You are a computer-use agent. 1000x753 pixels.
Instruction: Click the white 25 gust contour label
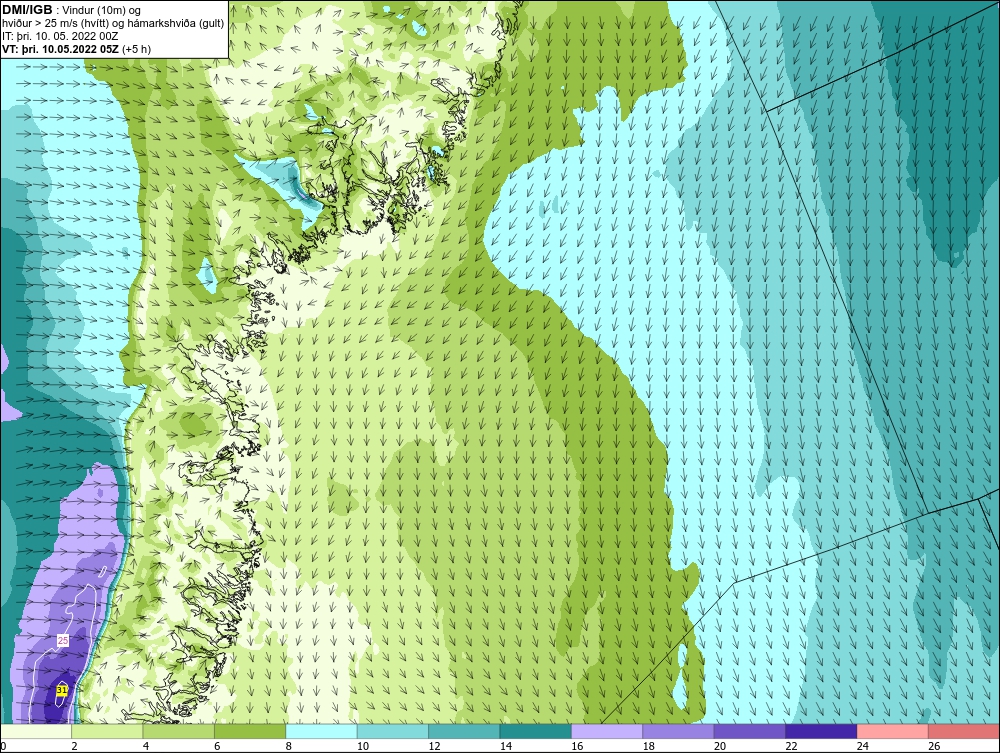tap(62, 640)
